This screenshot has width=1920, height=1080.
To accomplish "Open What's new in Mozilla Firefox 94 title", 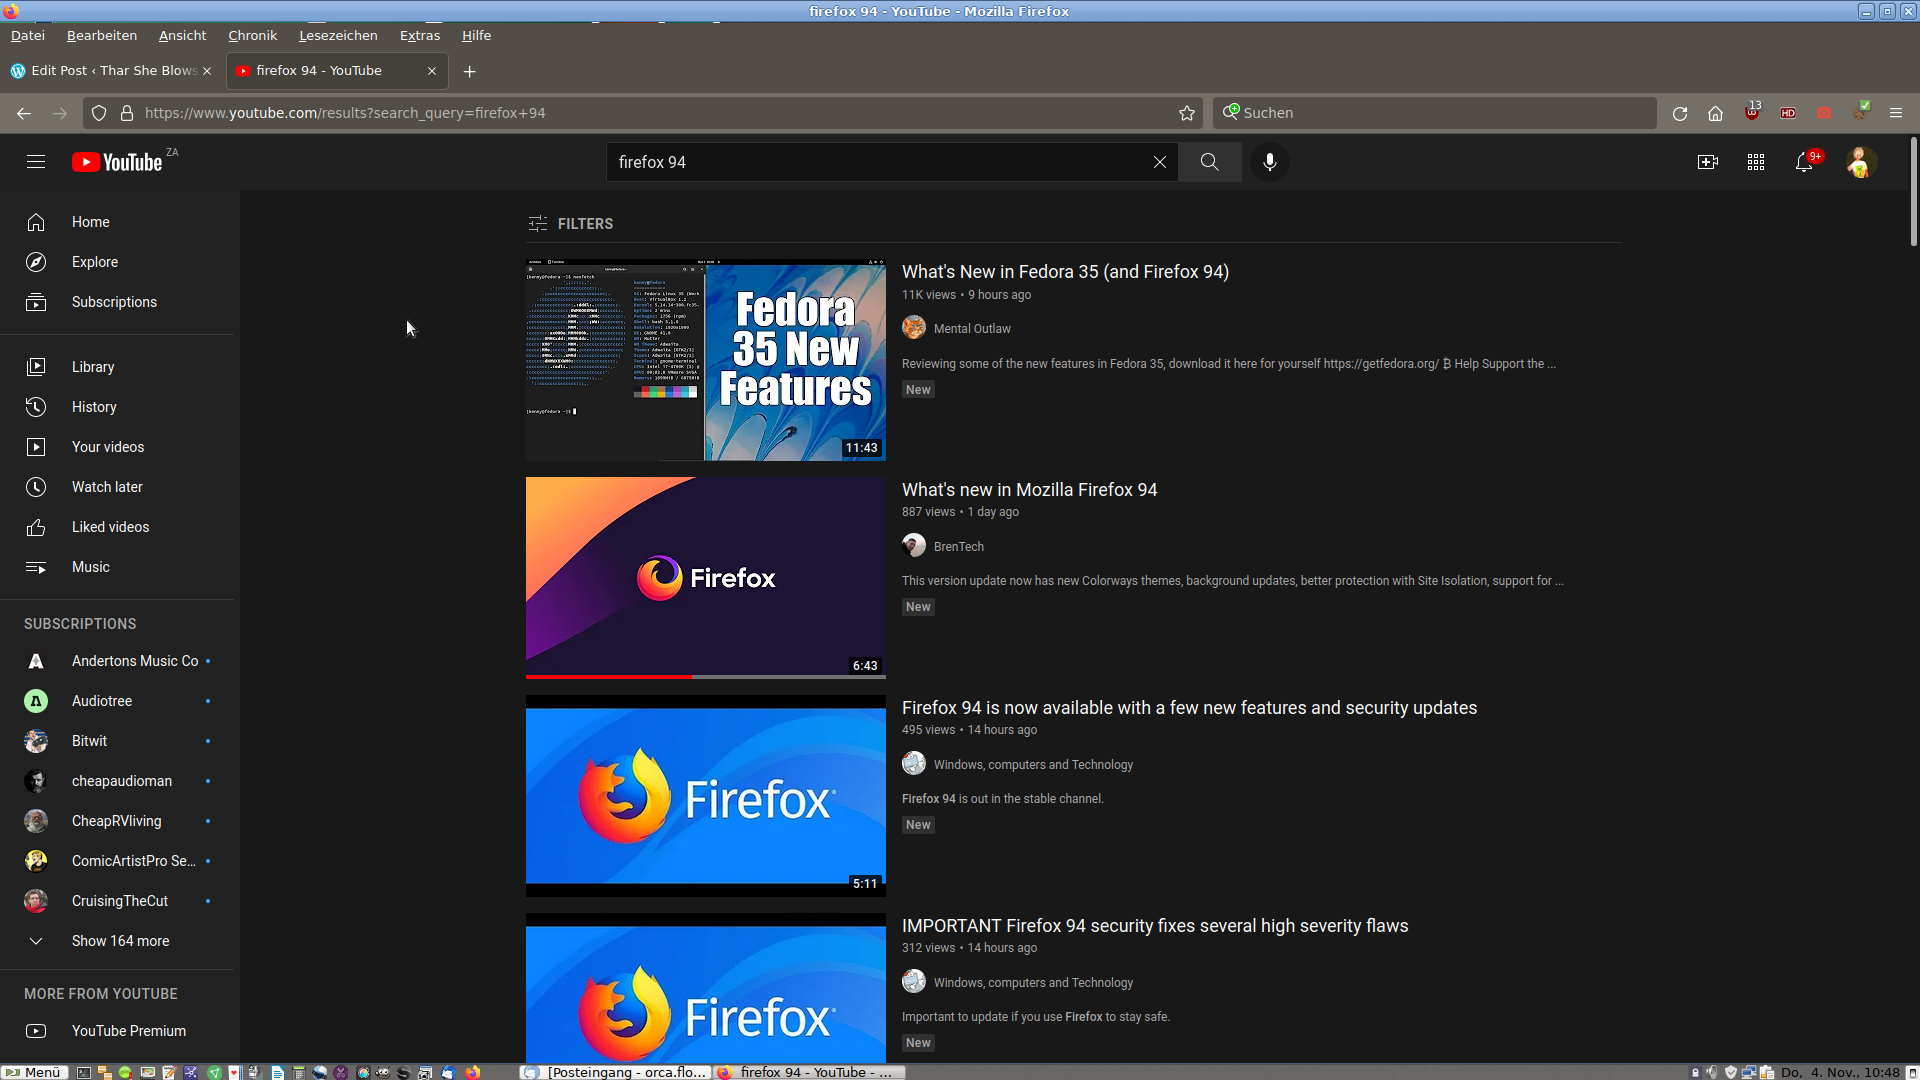I will [1029, 490].
